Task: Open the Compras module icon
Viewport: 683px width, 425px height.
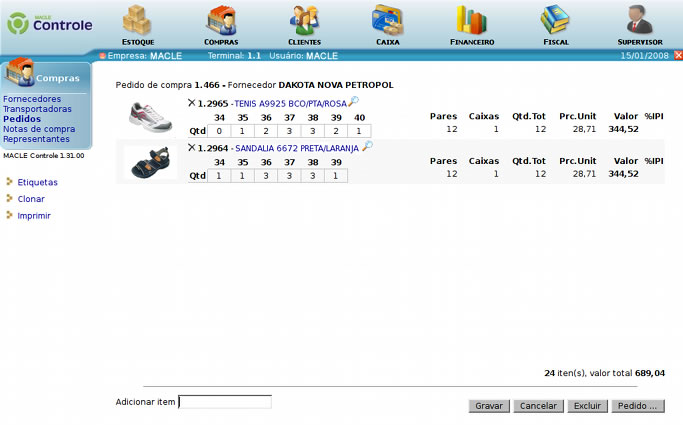Action: [x=221, y=25]
